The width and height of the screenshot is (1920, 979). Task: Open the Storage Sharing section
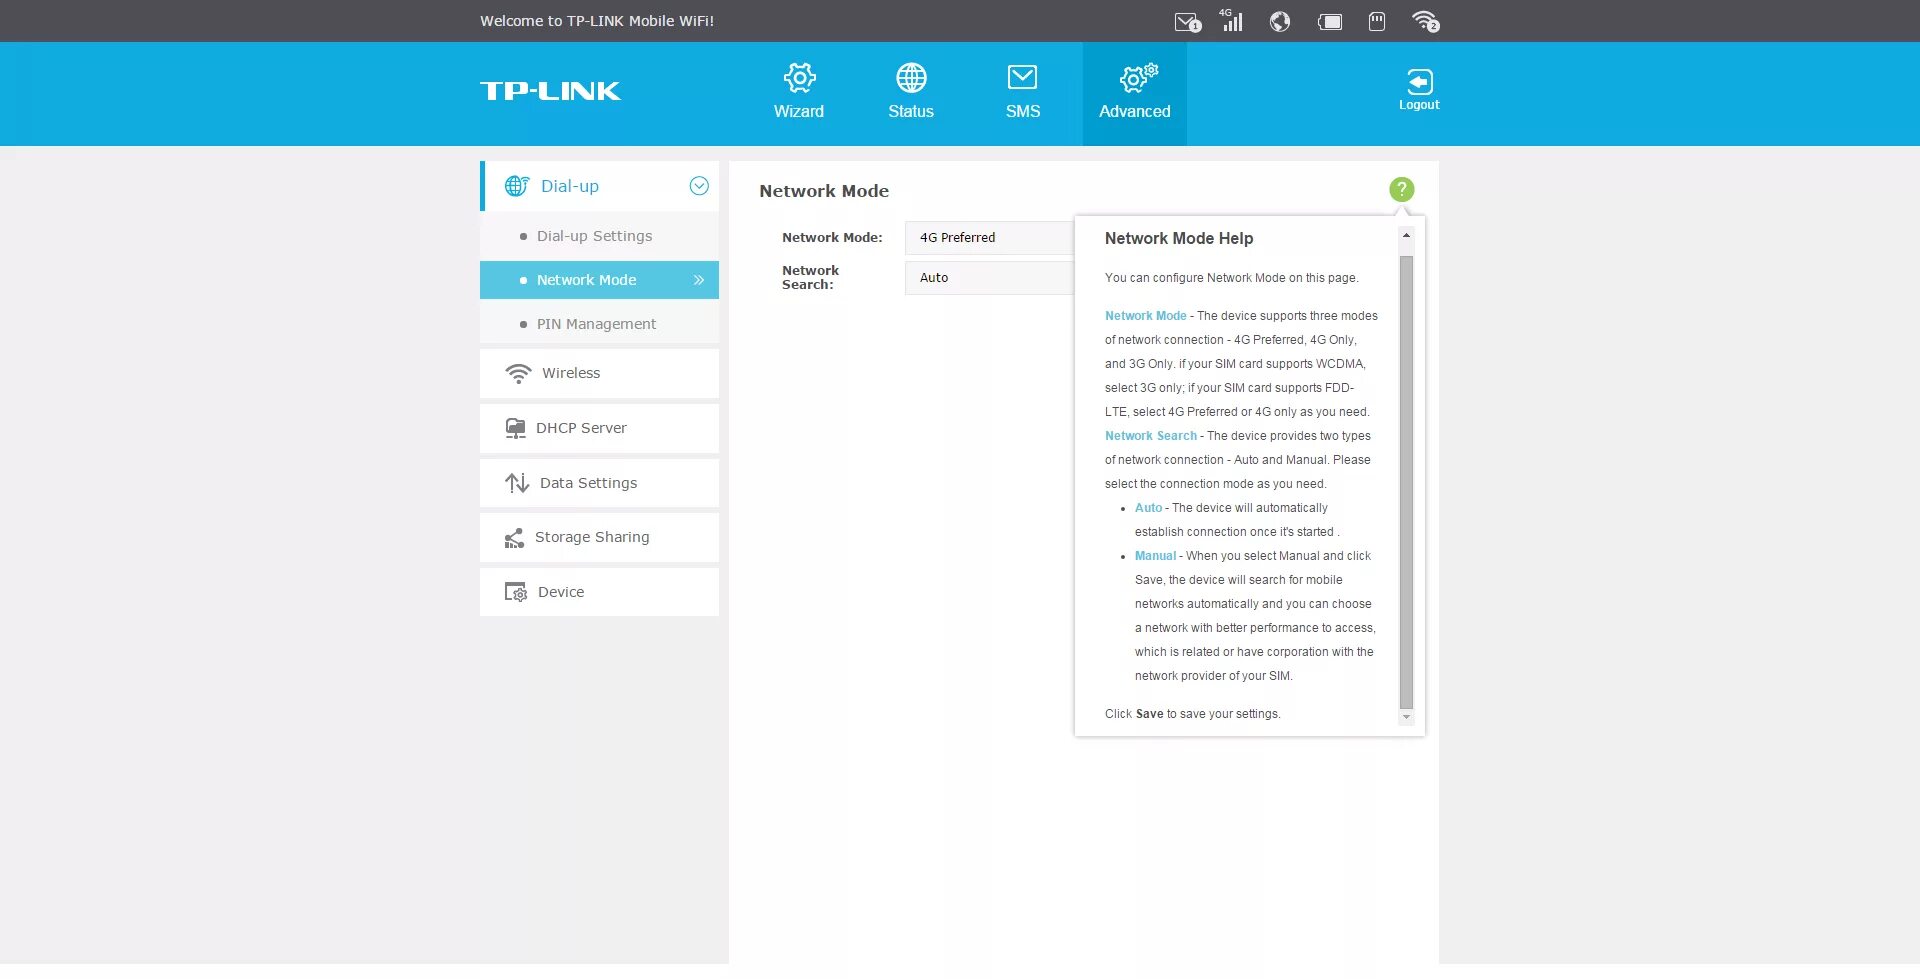click(x=599, y=537)
